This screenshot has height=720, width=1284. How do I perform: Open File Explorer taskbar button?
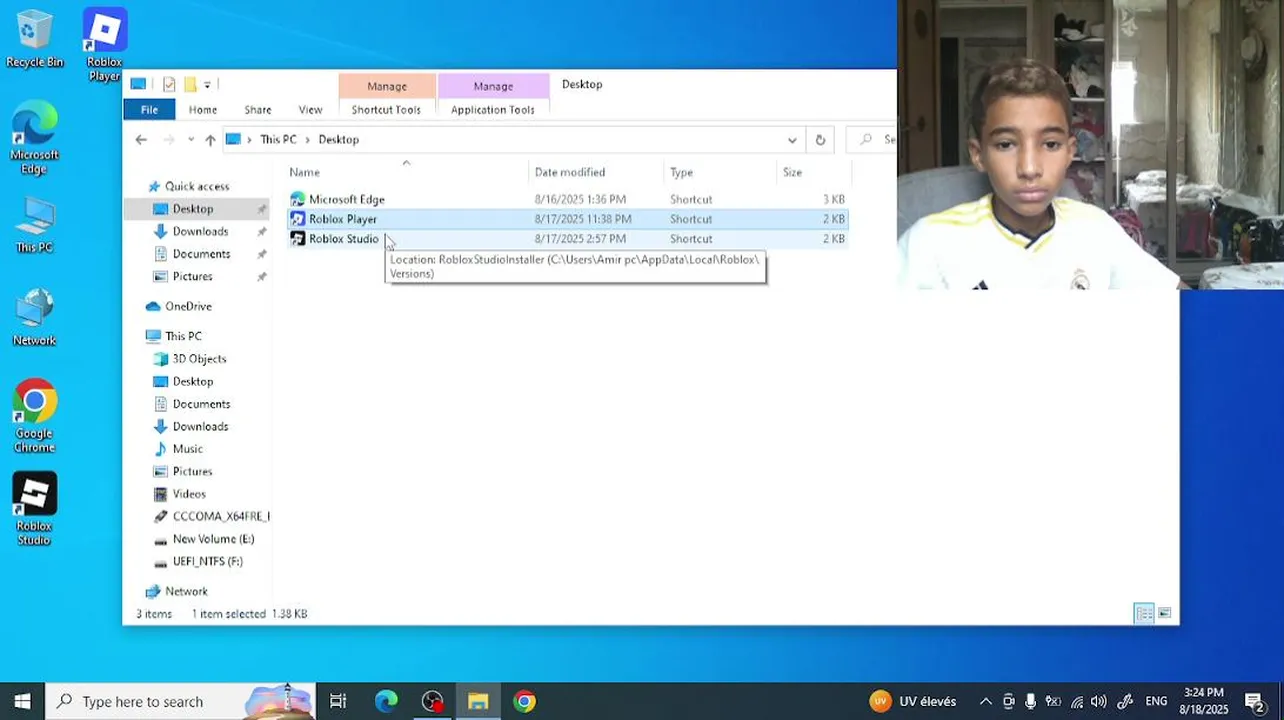click(478, 702)
